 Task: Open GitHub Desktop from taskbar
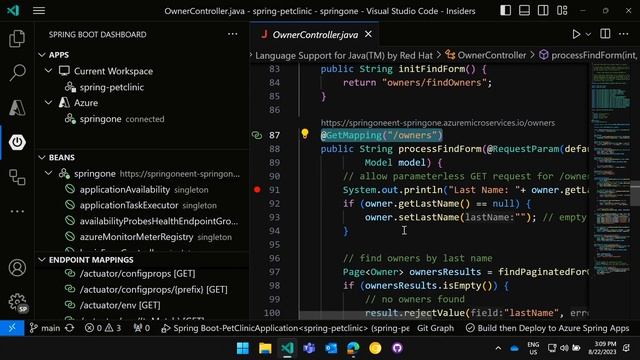397,348
